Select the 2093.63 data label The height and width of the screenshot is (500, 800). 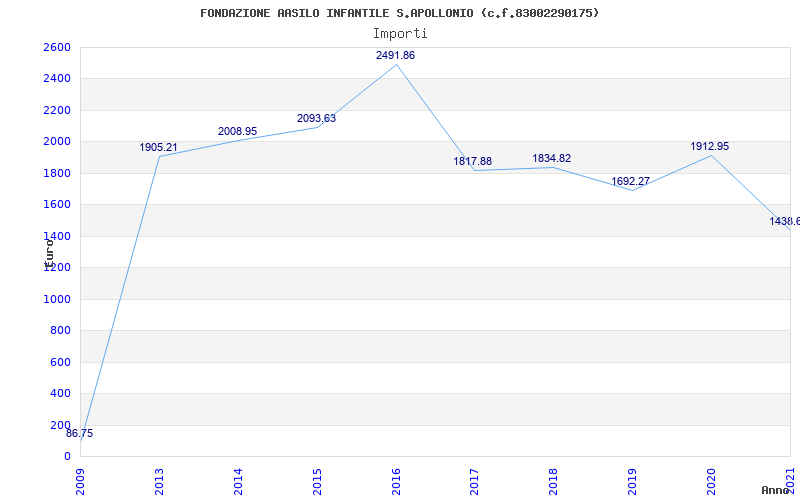[x=316, y=119]
